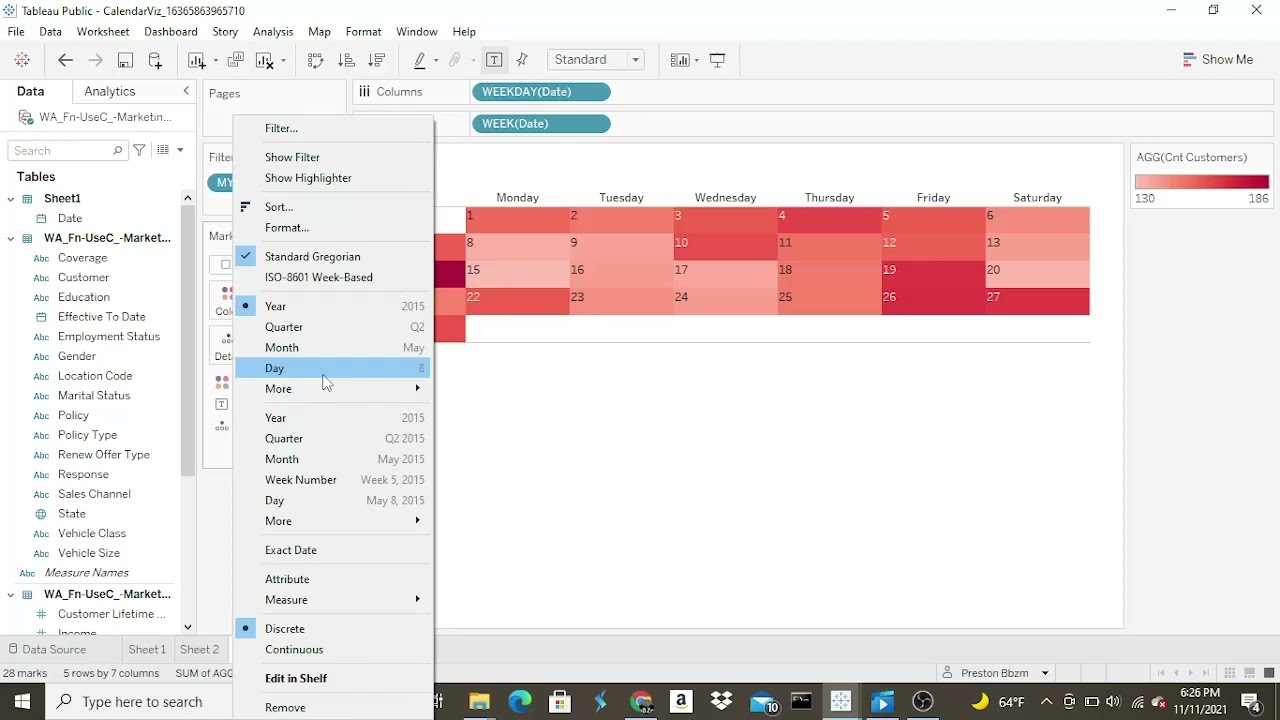Click the Duplicate sheet icon
Image resolution: width=1280 pixels, height=720 pixels.
coord(236,60)
